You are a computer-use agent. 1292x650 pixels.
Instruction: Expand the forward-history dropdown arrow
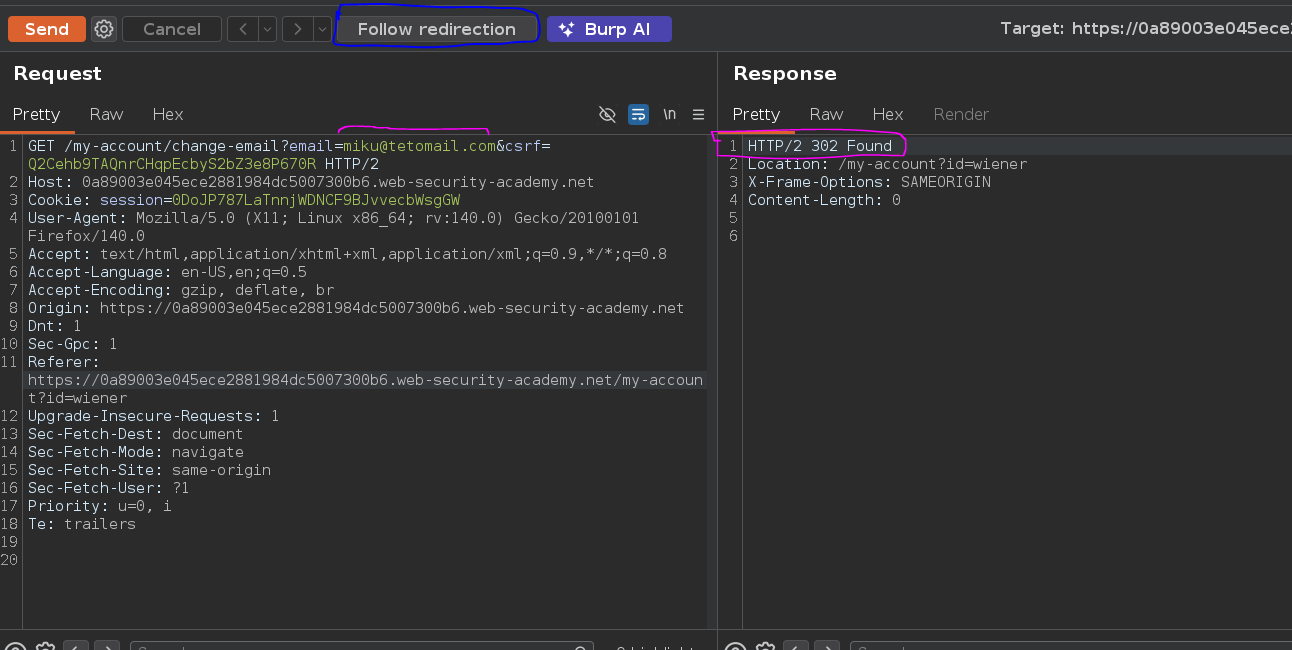[322, 29]
